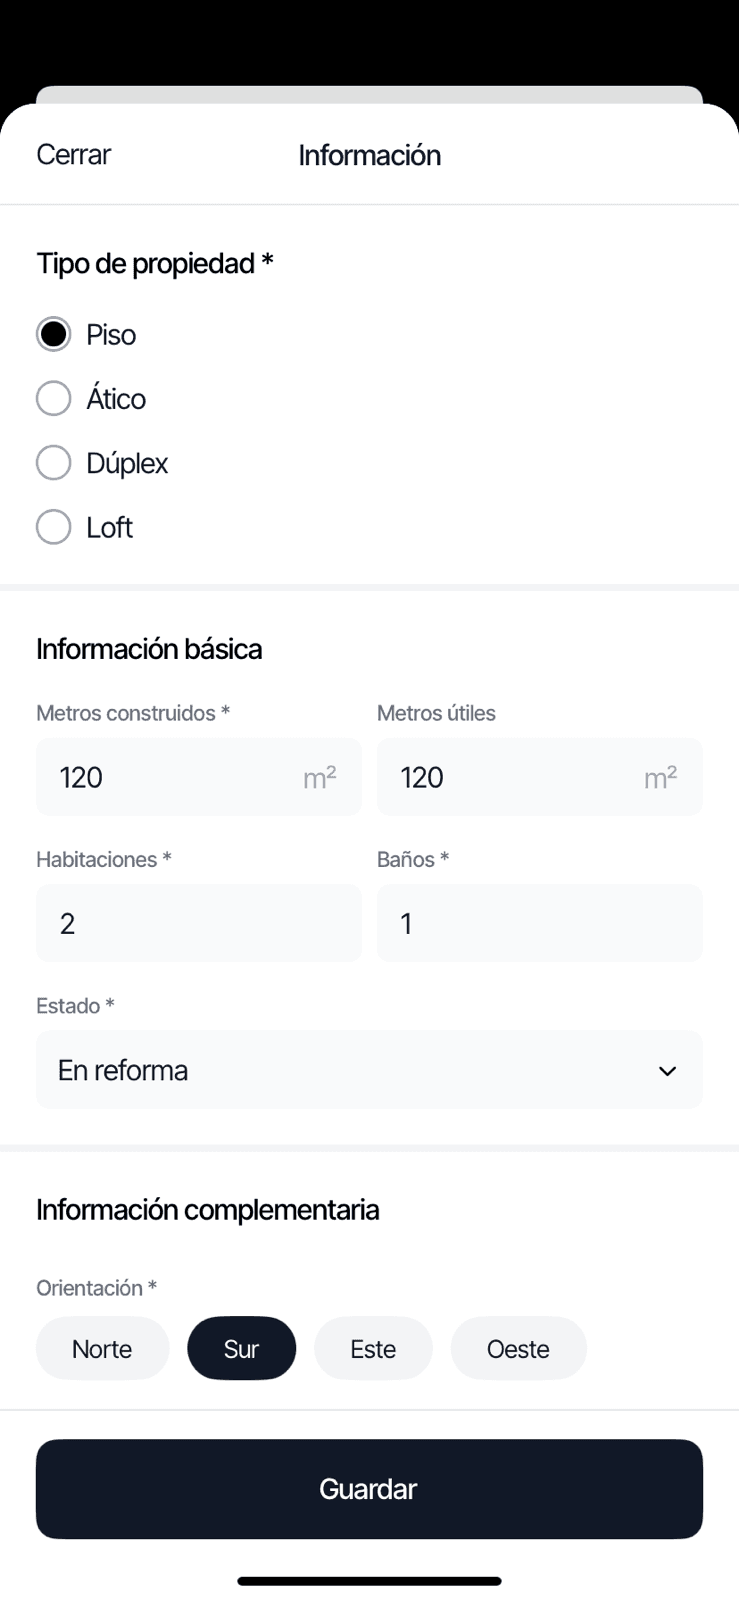Toggle the Sur orientation chip
Screen dimensions: 739x1600
coord(241,1349)
